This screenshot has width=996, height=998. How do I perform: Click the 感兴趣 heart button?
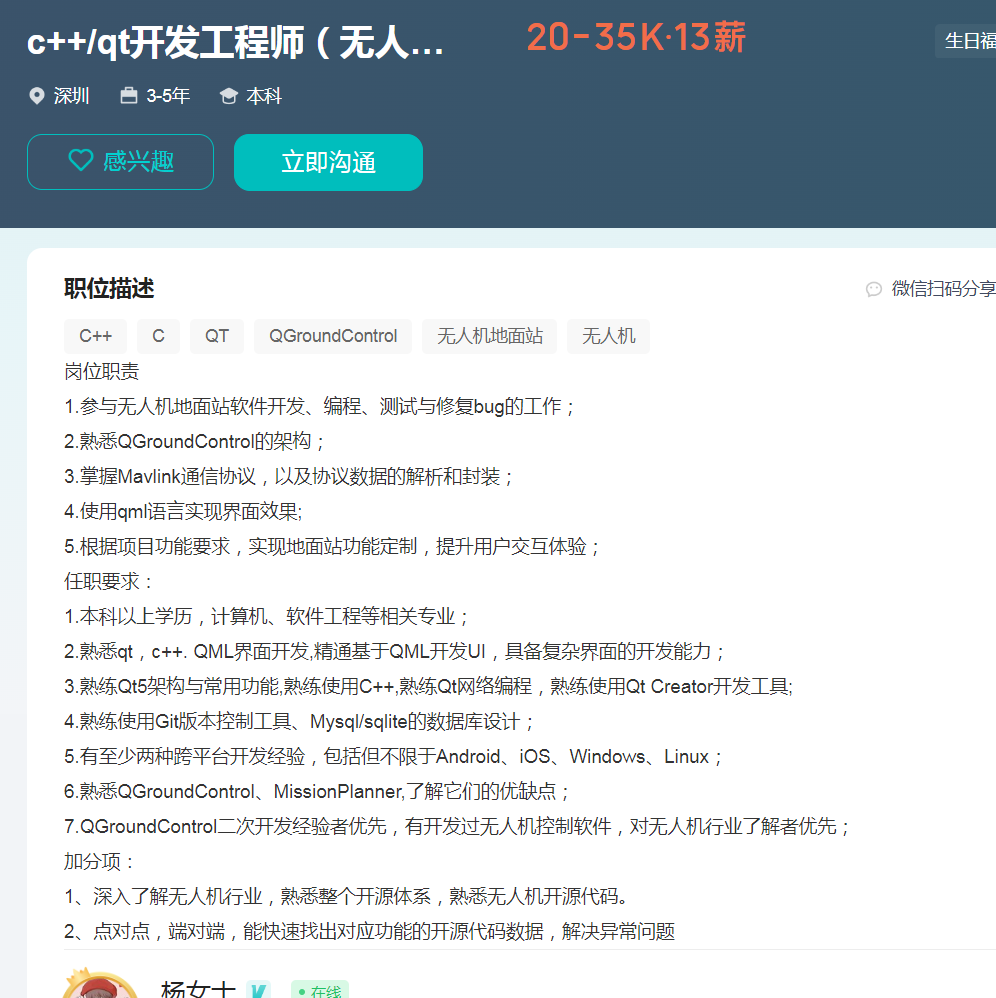tap(120, 162)
